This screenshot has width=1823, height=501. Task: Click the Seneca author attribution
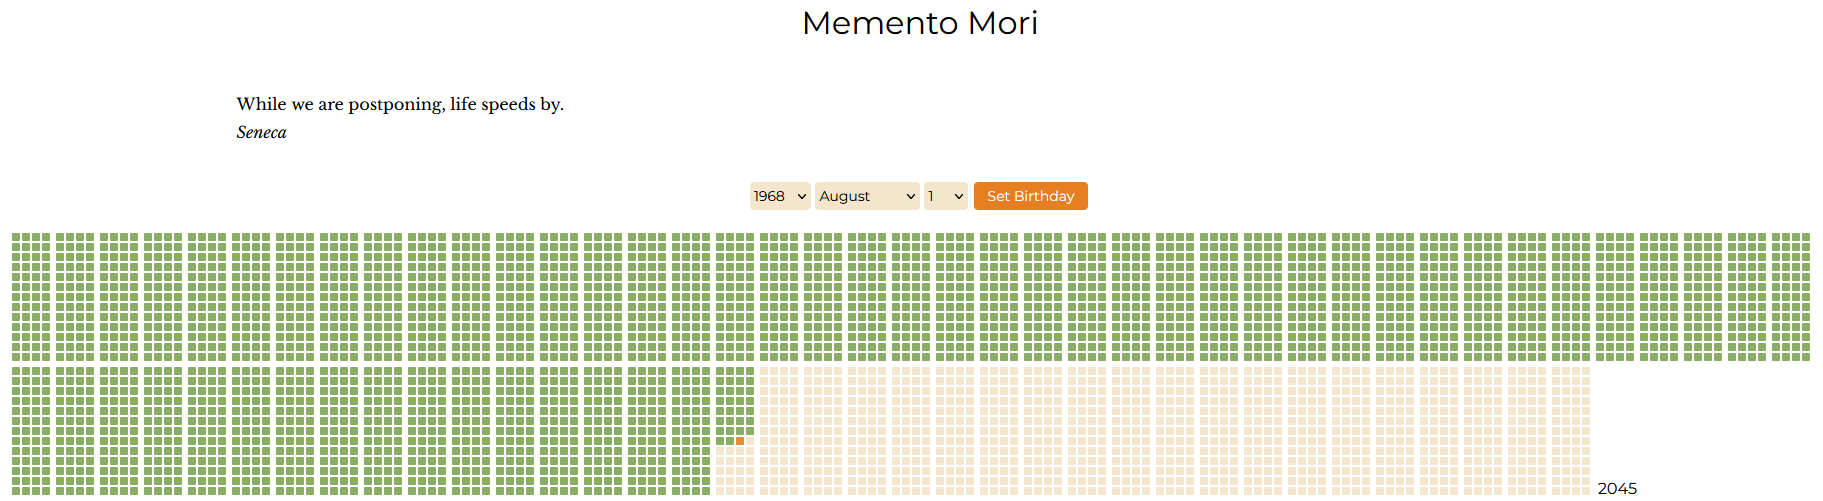[261, 132]
